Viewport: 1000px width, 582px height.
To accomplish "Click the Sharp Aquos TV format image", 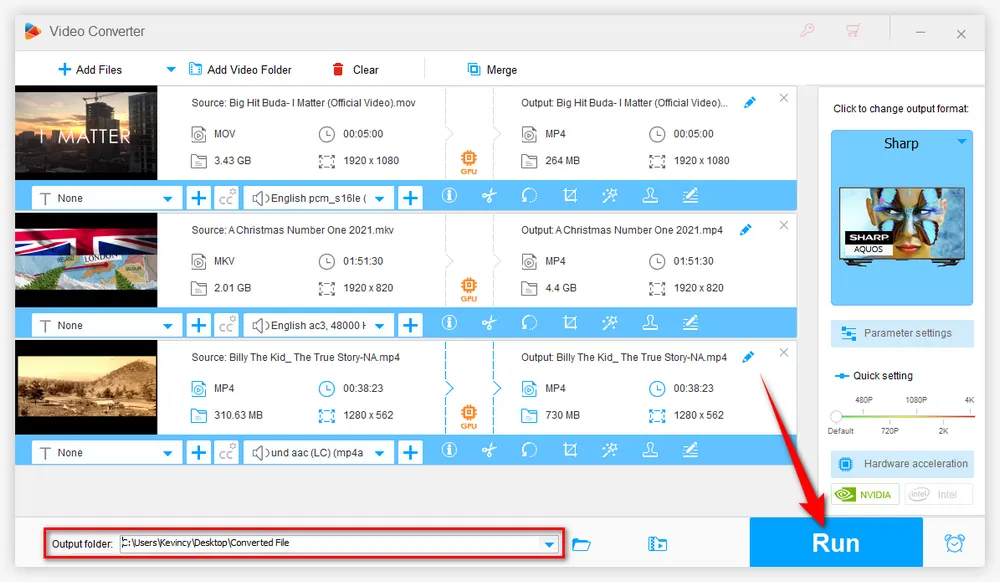I will [x=902, y=226].
